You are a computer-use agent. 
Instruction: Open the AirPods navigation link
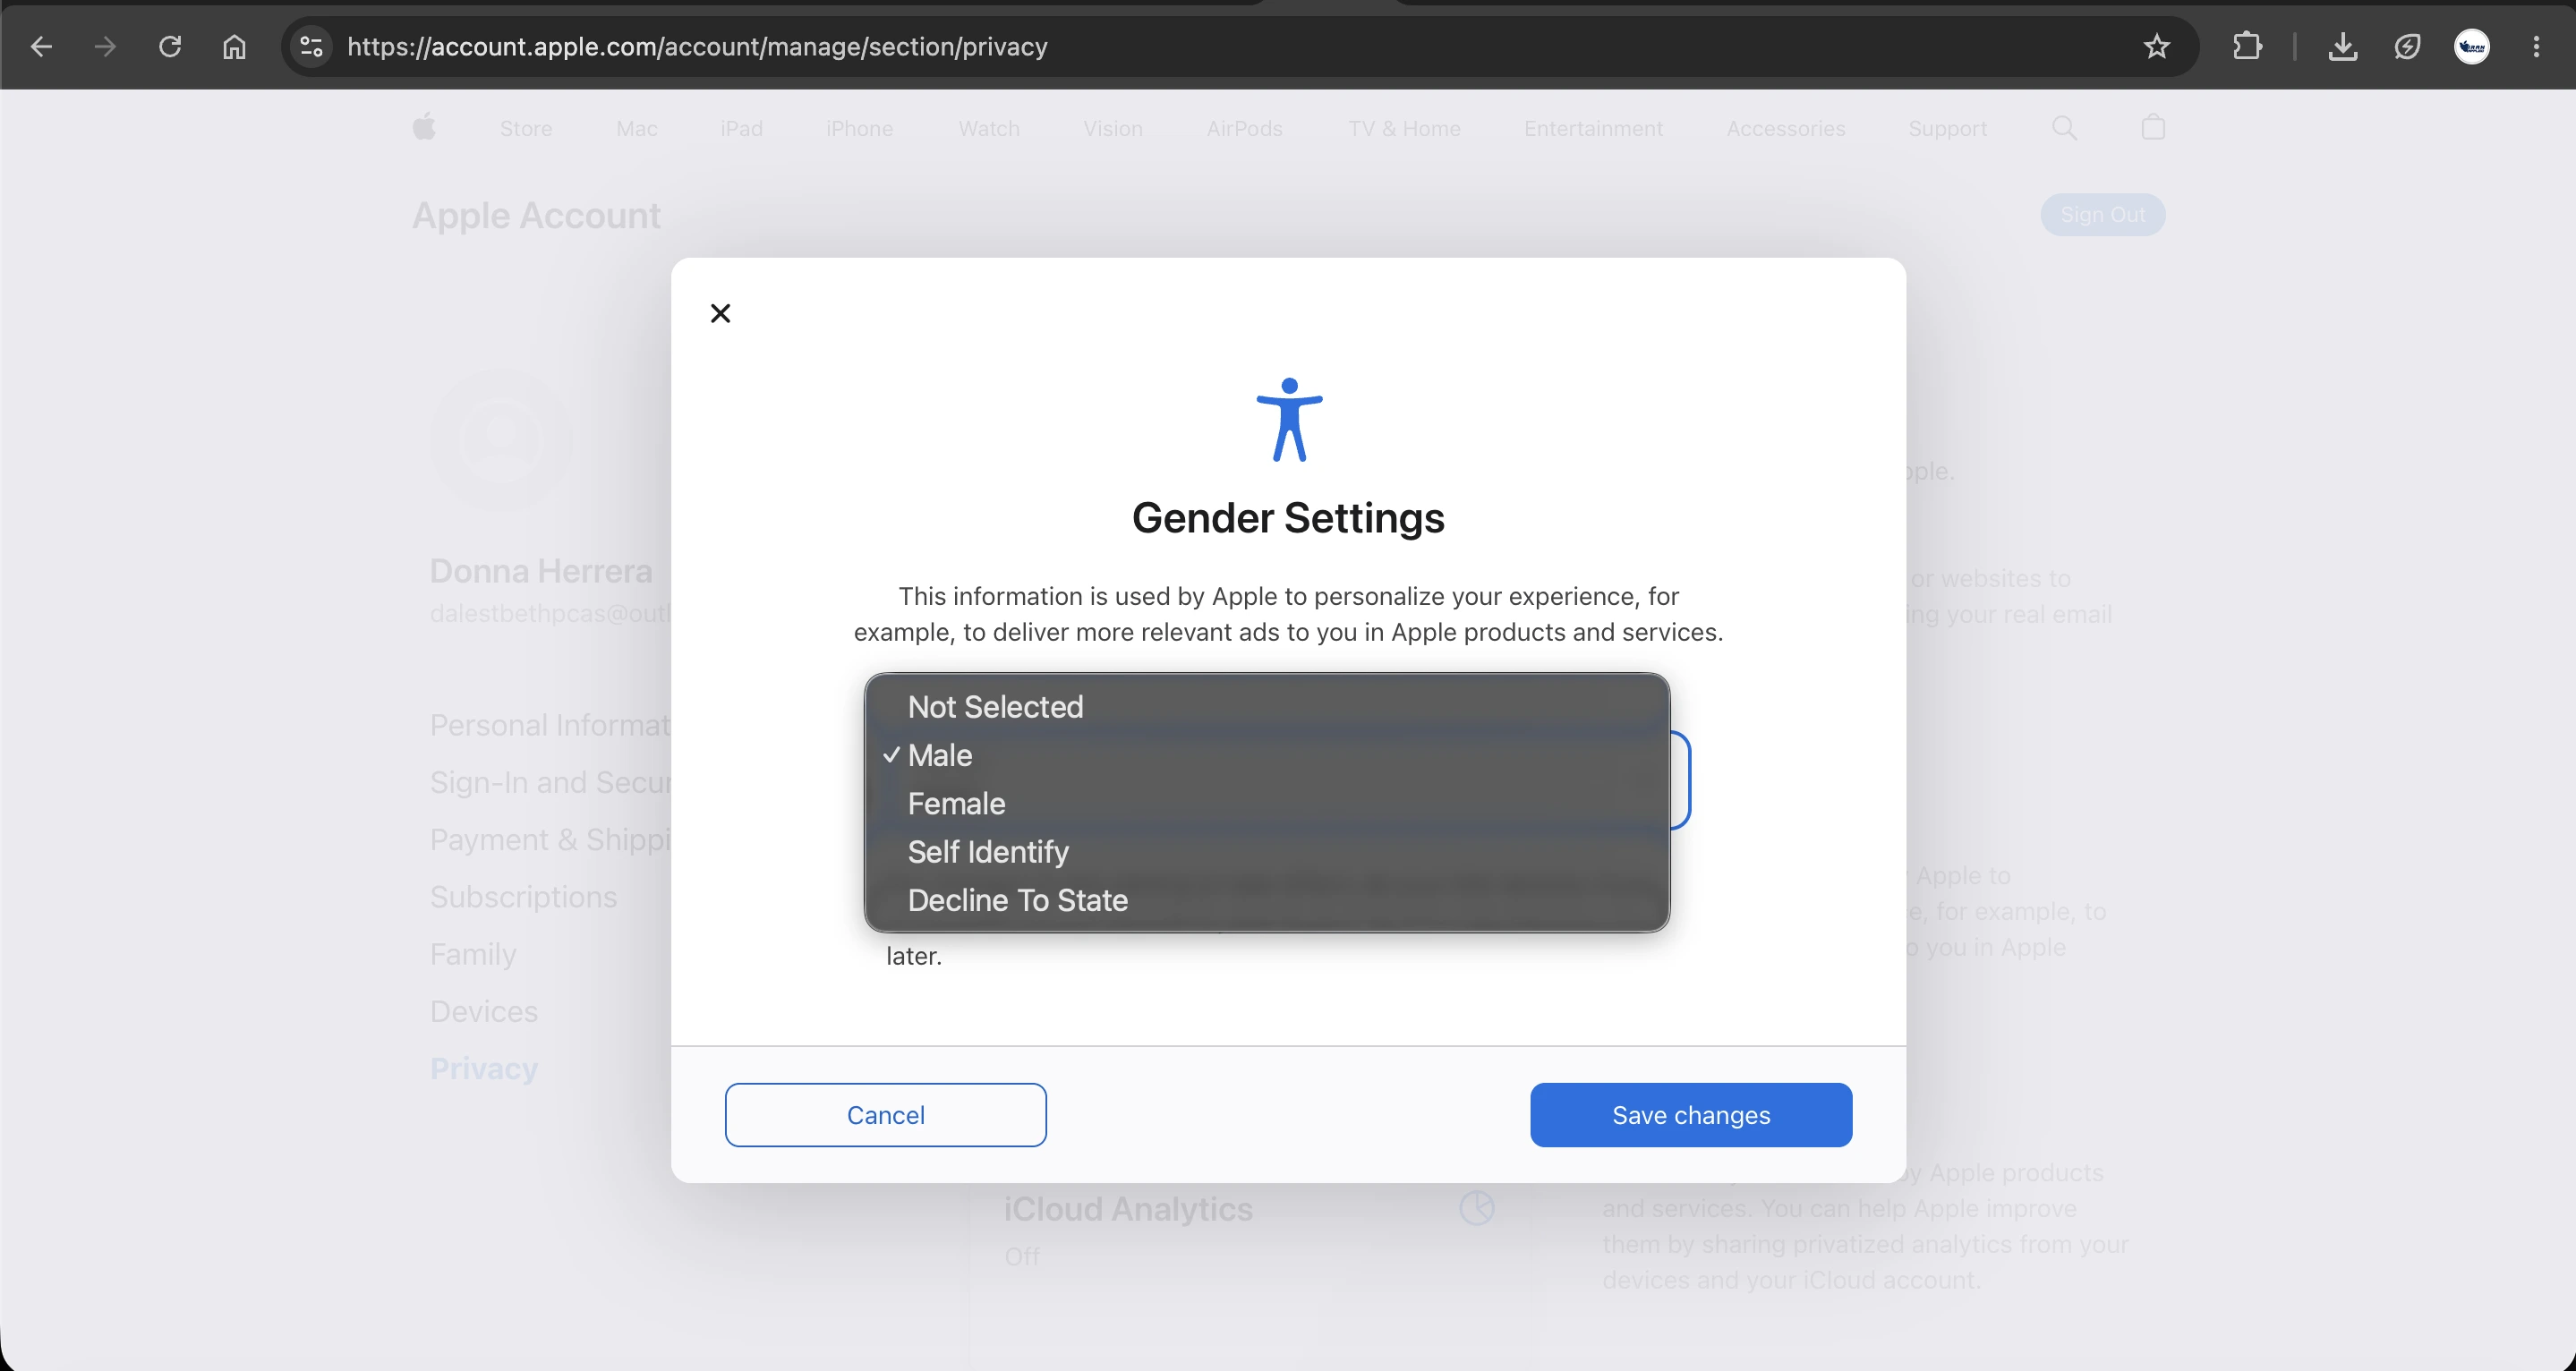1244,128
